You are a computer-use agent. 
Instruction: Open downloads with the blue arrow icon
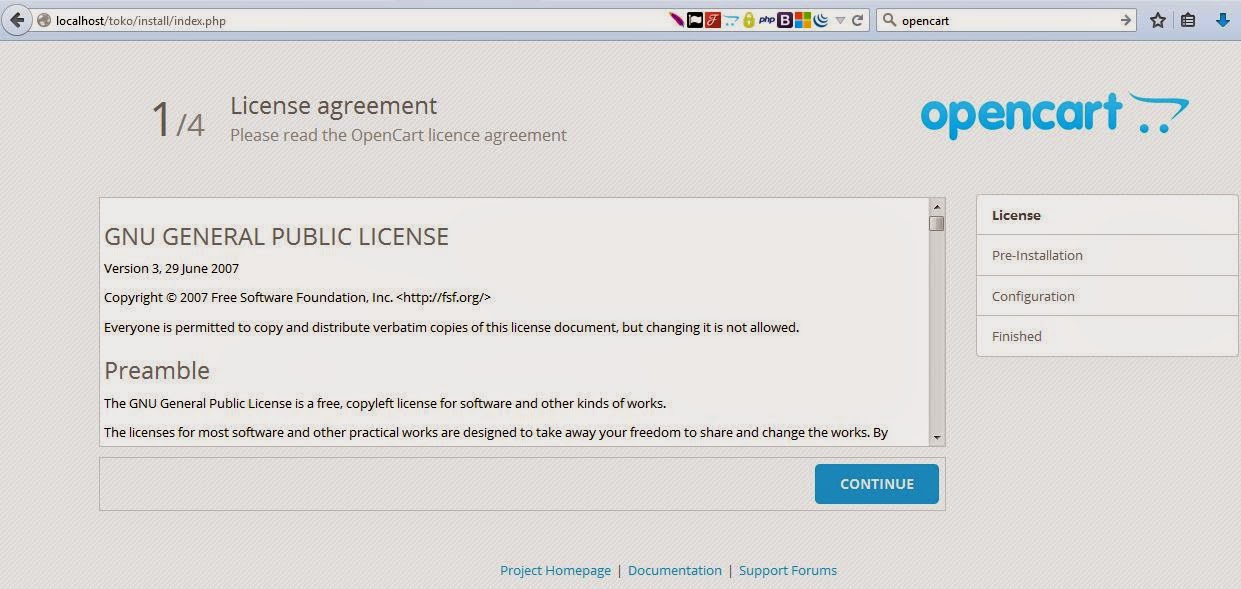[1222, 20]
